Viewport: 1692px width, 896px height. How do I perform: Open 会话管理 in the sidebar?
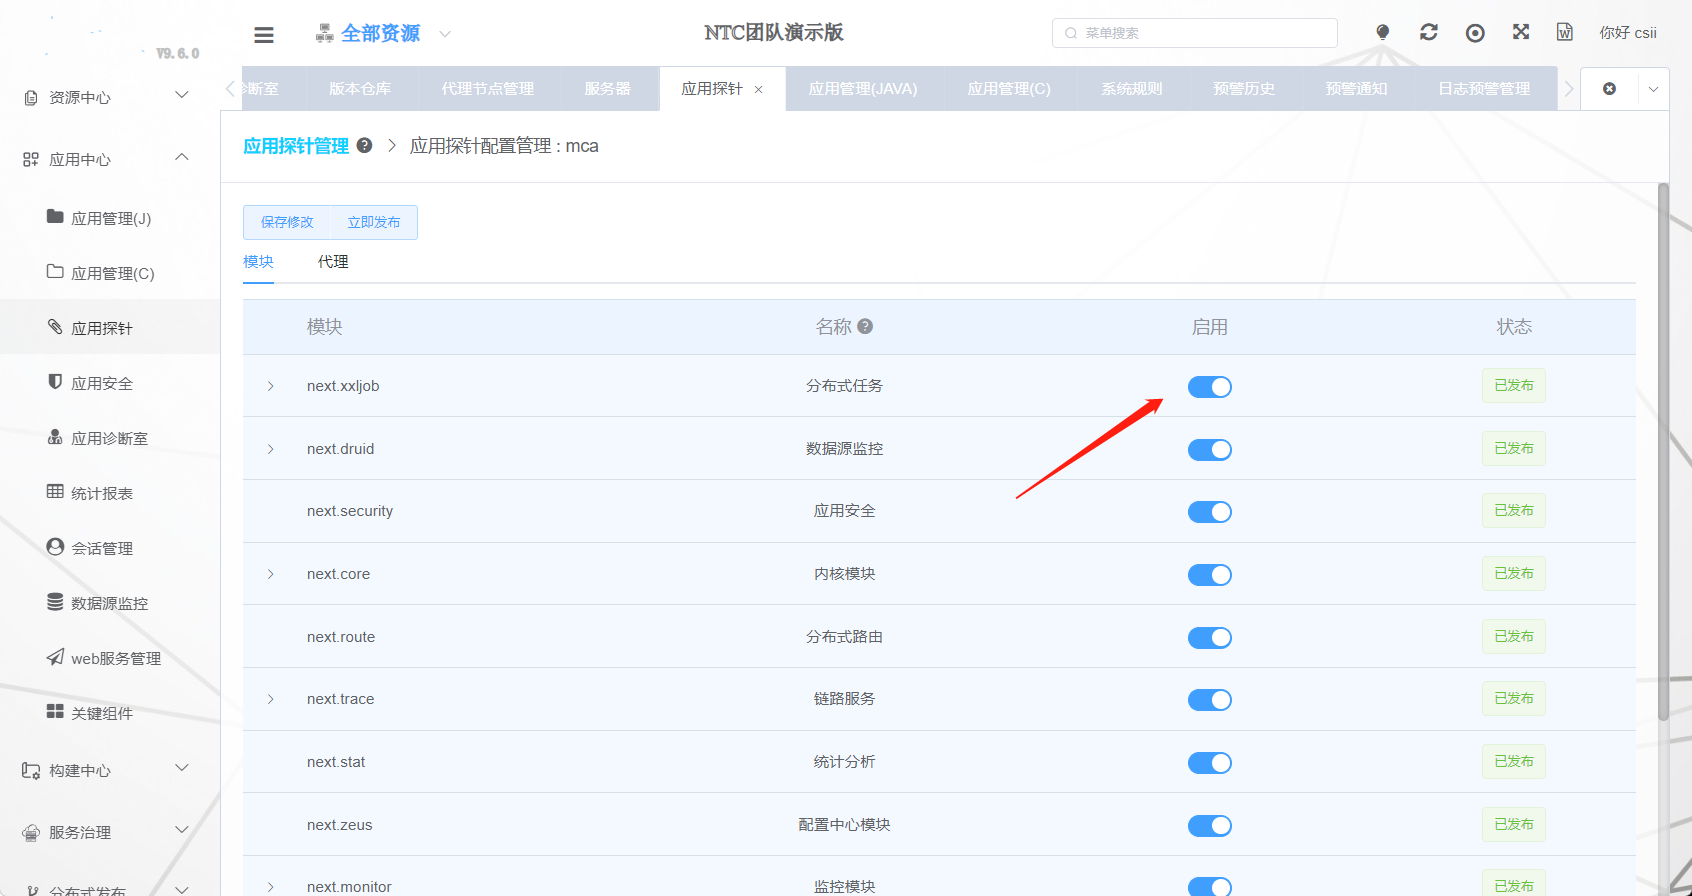click(110, 548)
